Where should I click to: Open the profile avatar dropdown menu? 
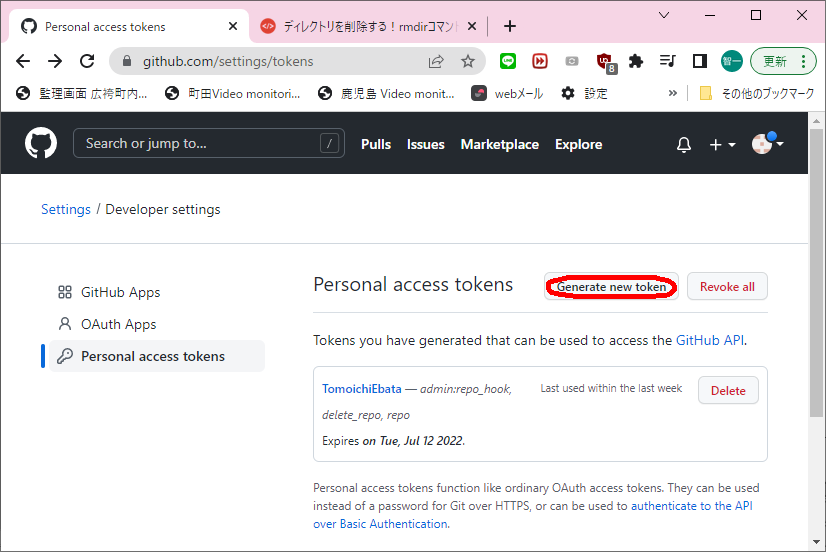[767, 144]
